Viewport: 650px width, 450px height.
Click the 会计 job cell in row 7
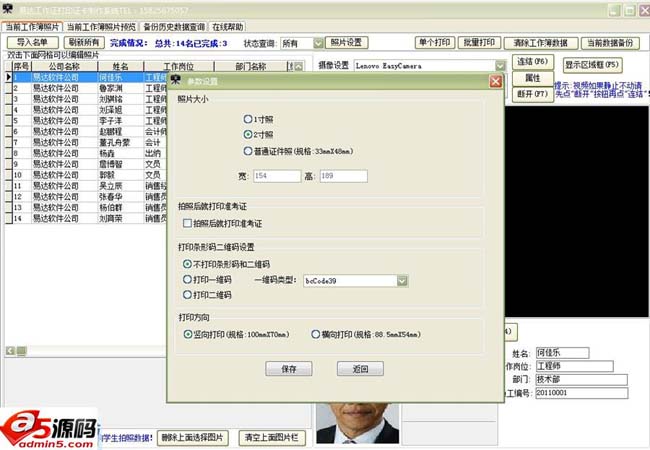click(x=155, y=142)
